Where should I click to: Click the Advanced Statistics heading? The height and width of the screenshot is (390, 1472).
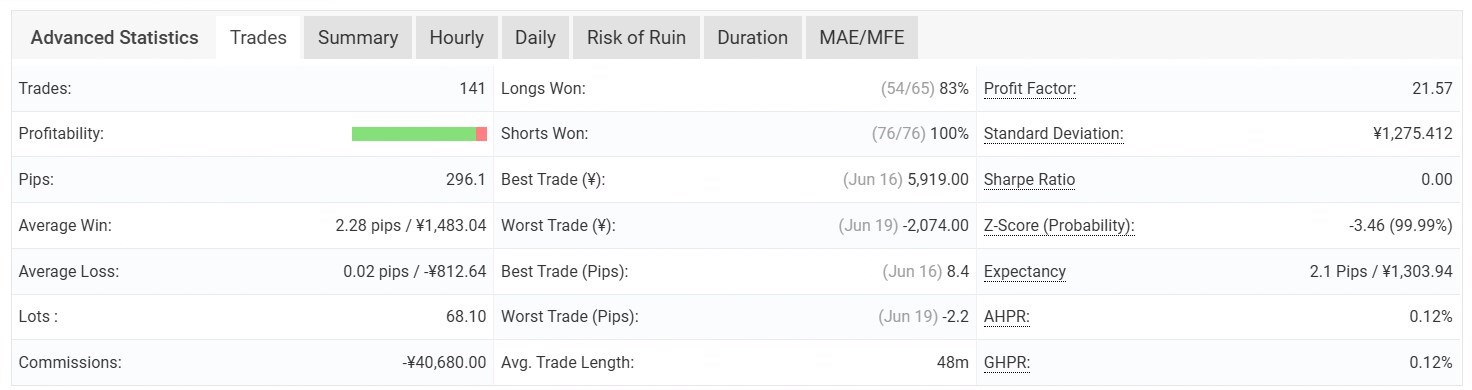point(114,38)
